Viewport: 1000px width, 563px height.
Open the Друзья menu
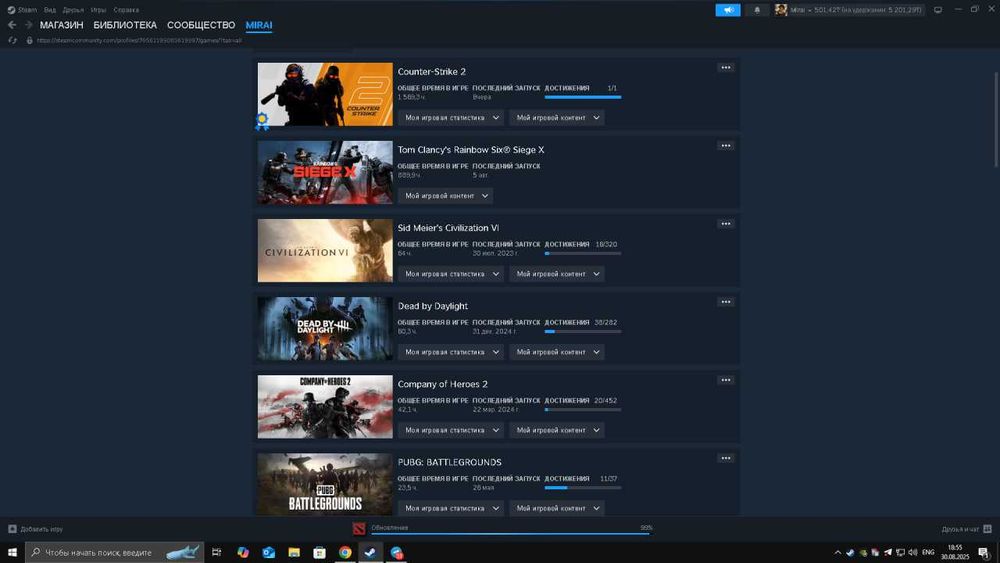coord(73,10)
